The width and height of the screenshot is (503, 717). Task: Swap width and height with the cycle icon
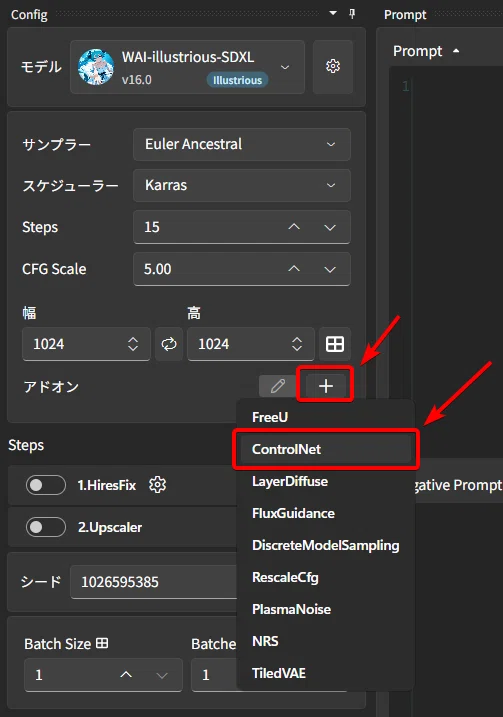(x=169, y=344)
